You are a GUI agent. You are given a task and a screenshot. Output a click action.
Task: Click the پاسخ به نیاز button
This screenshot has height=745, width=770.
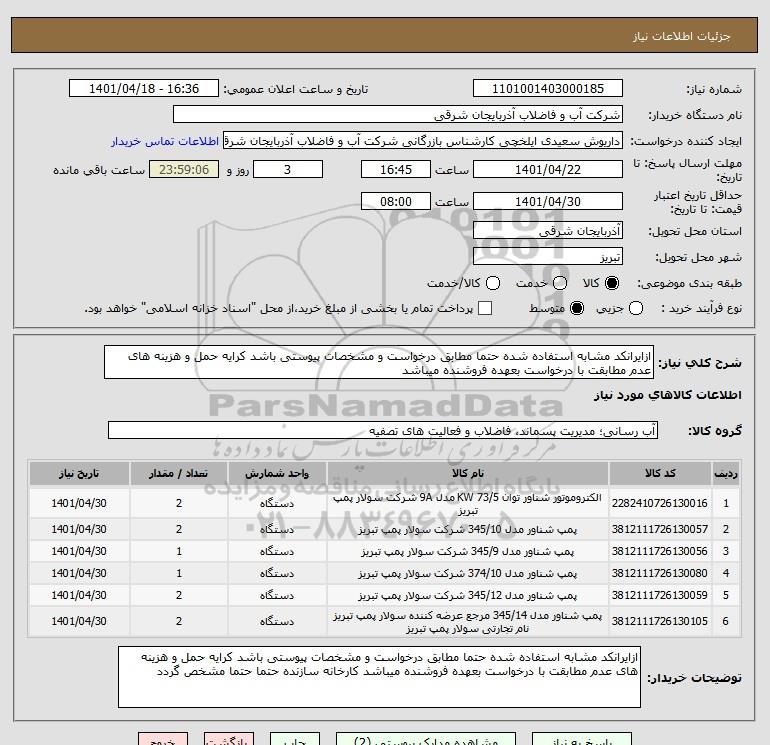tap(582, 741)
